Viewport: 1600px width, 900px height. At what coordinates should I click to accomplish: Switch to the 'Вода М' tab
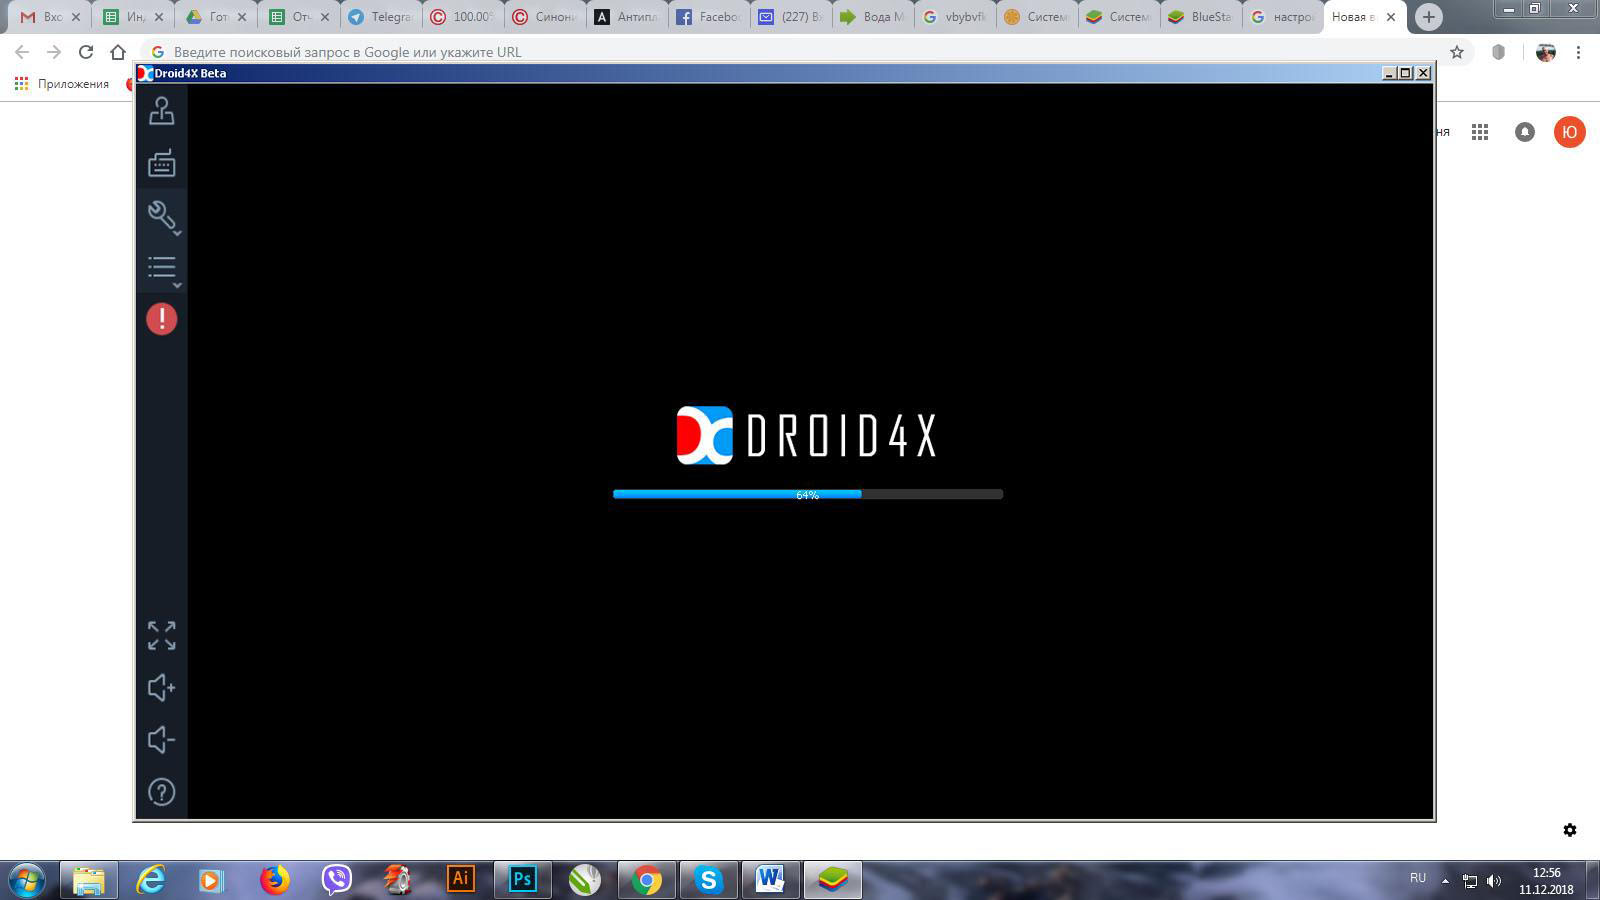click(x=875, y=17)
